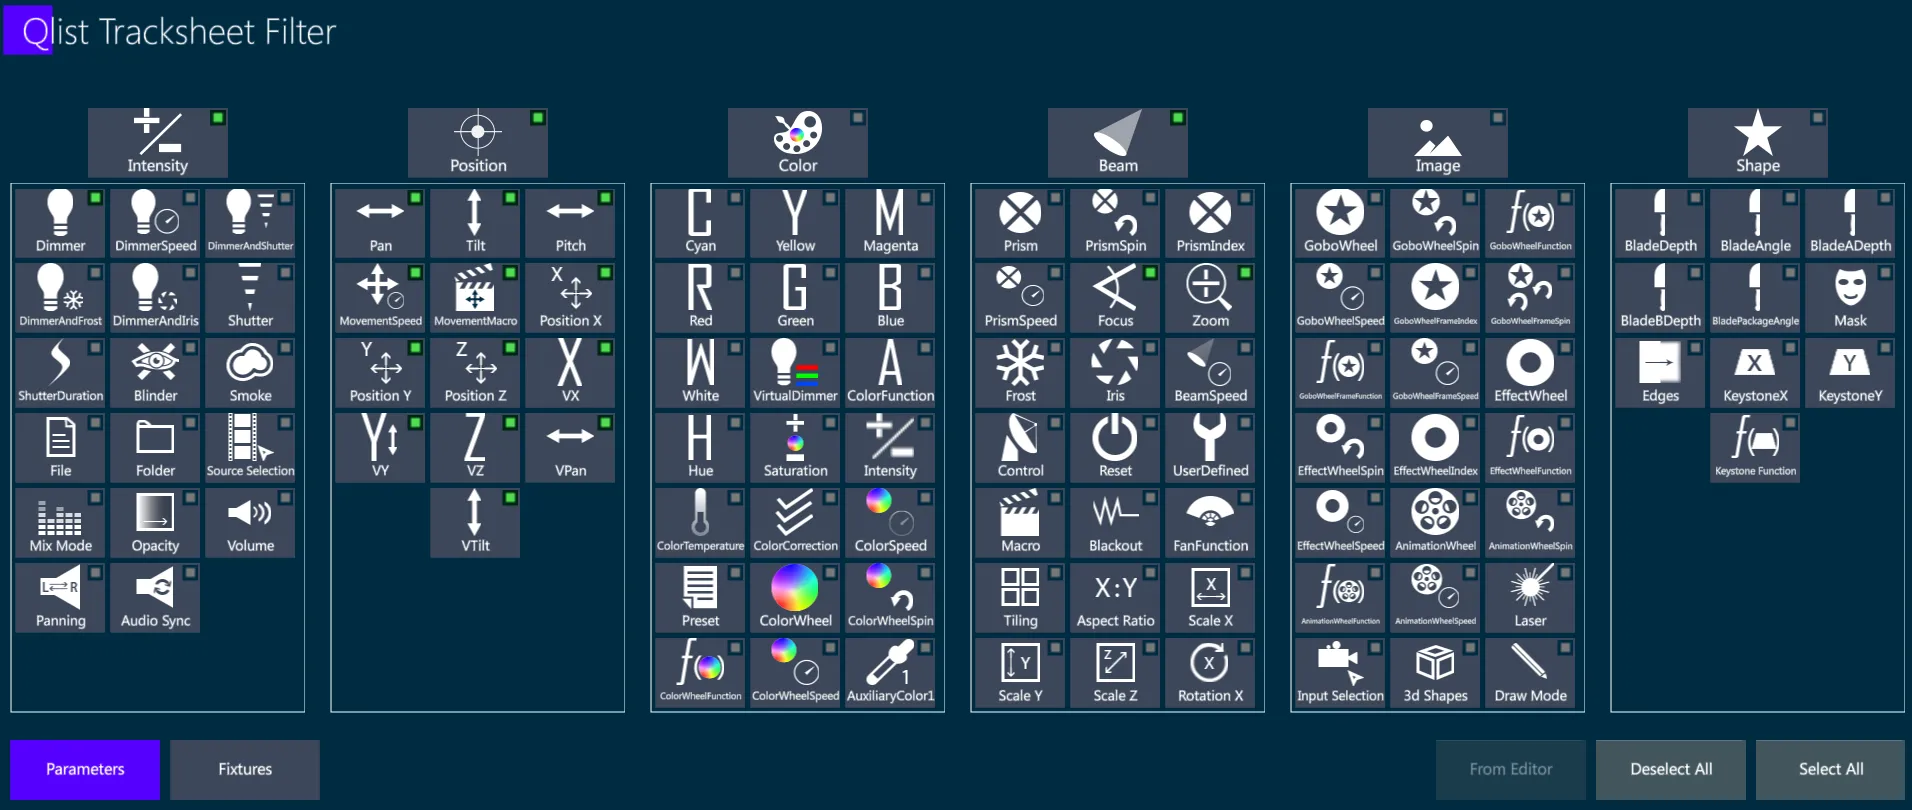Toggle the Shape group header
The image size is (1912, 810).
[1758, 143]
